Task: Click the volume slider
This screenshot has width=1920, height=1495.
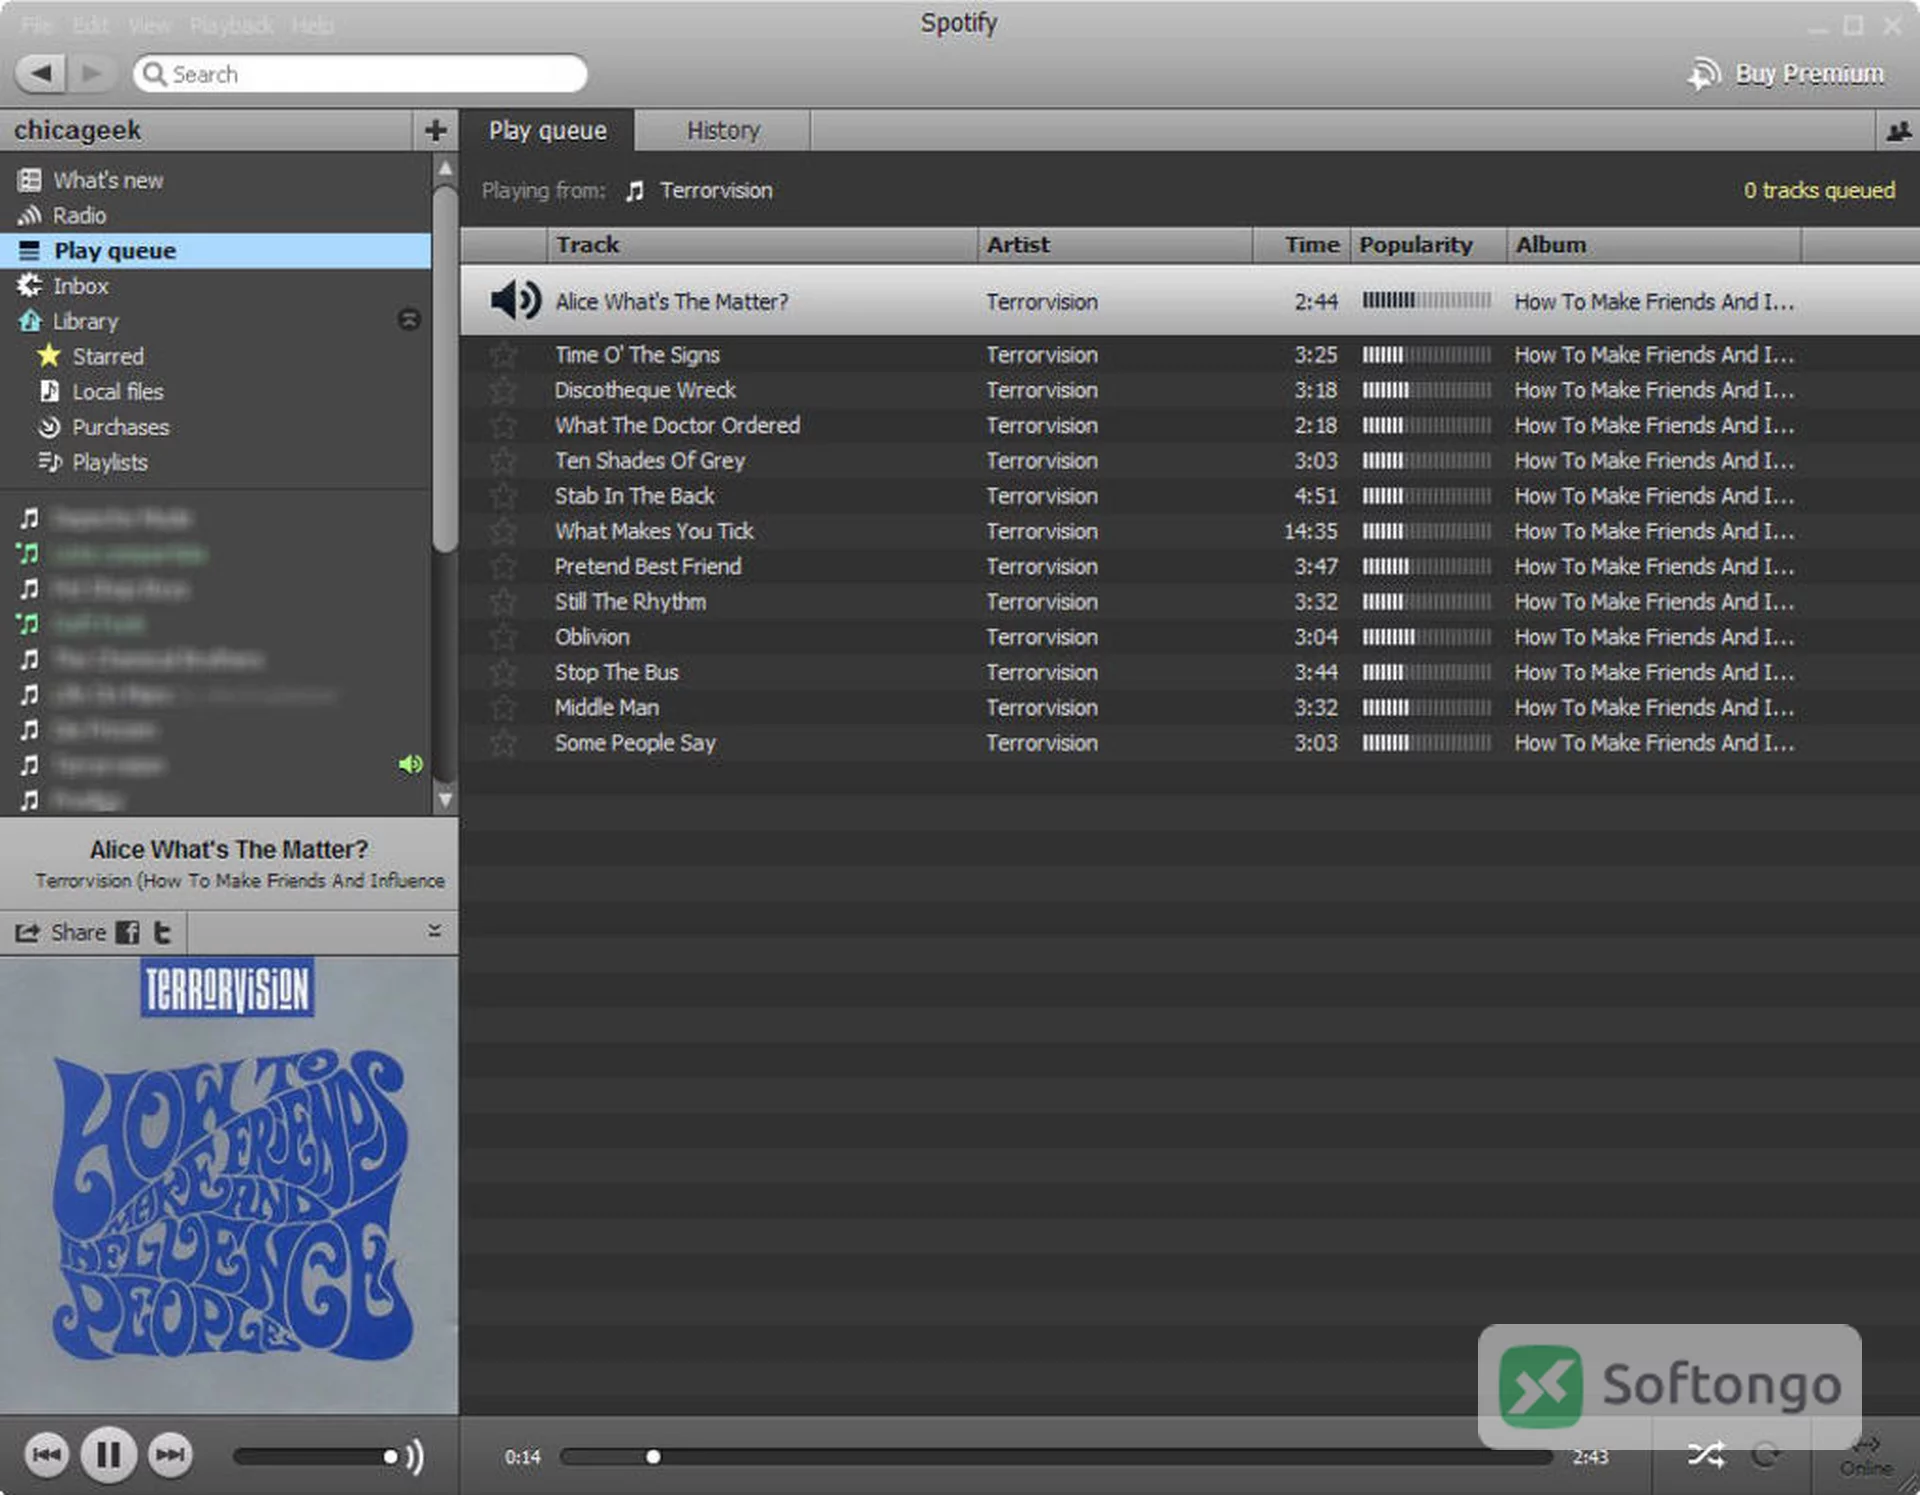Action: coord(316,1456)
